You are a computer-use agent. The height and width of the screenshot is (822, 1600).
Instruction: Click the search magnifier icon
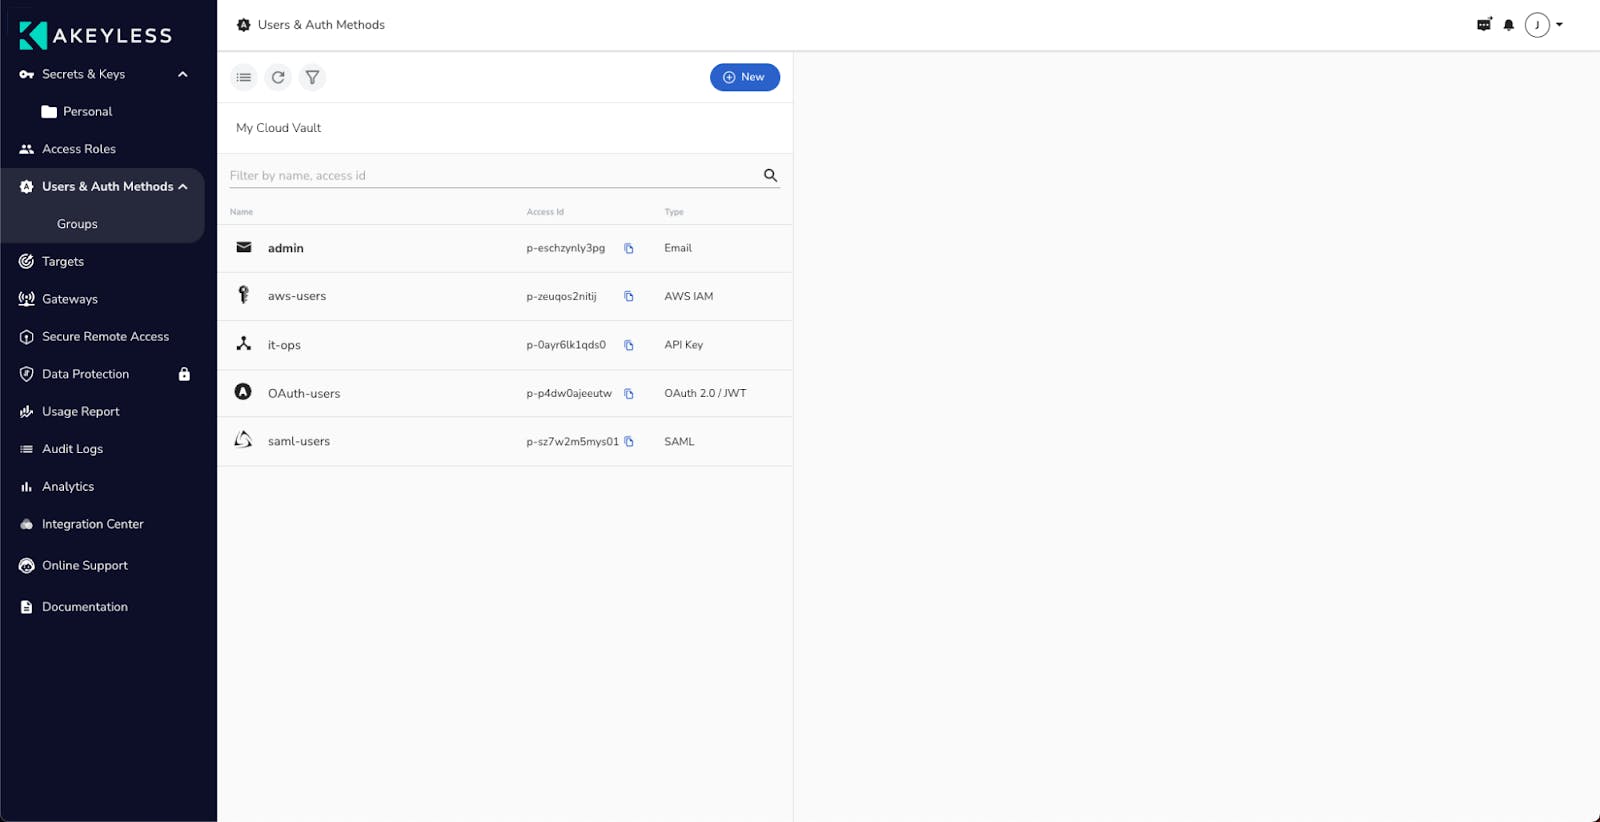[770, 175]
